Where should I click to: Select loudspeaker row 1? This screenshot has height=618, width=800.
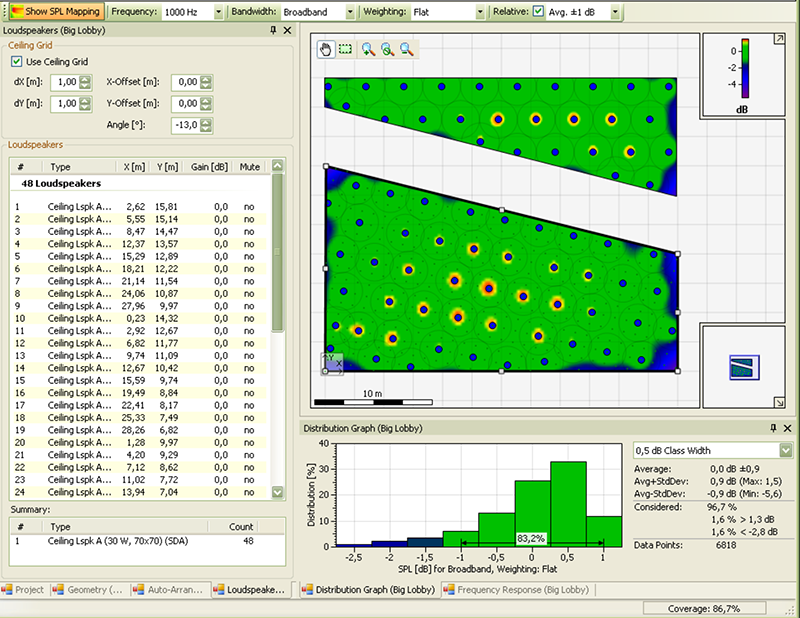pos(138,207)
